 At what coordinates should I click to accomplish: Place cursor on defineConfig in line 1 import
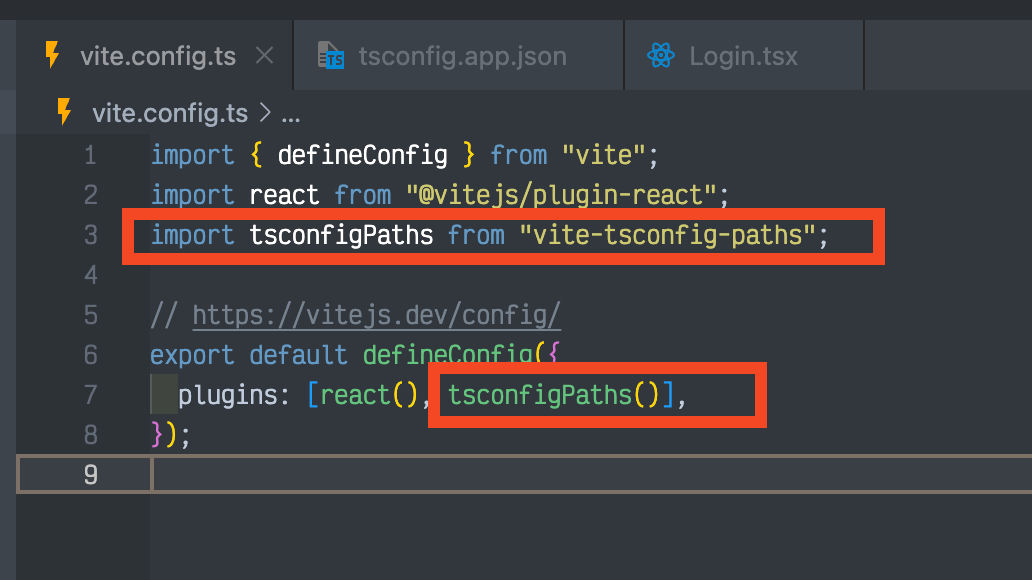(x=363, y=155)
